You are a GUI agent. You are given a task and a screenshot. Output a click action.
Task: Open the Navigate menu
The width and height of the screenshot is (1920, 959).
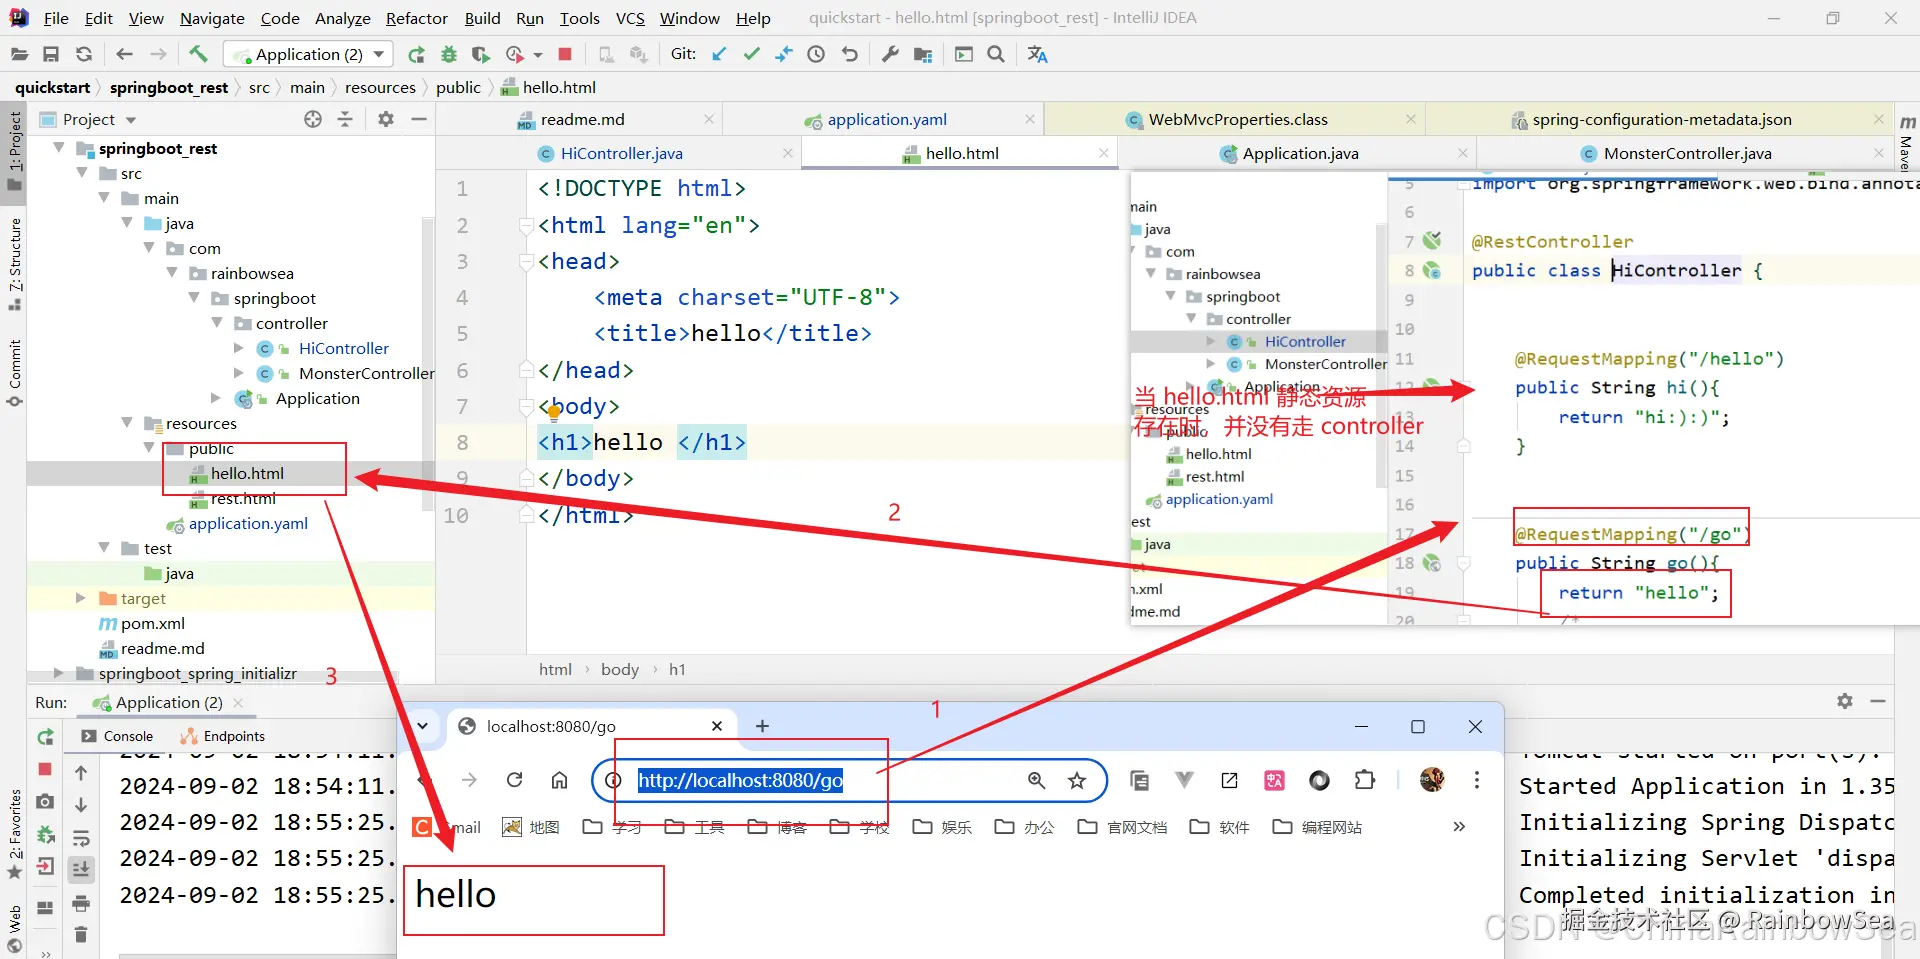click(212, 18)
